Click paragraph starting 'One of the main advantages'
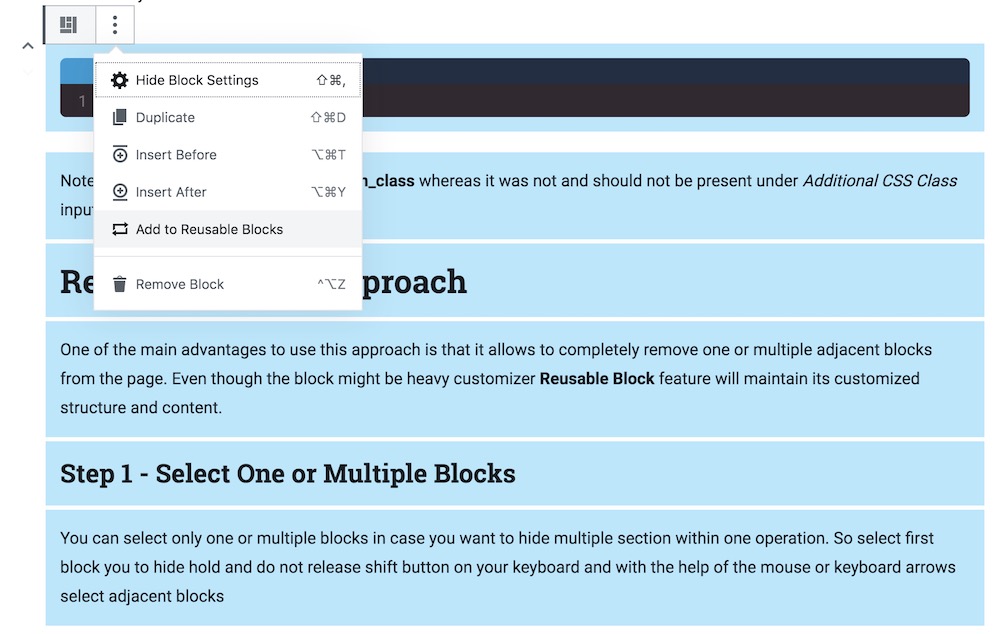The height and width of the screenshot is (634, 1000). [515, 379]
